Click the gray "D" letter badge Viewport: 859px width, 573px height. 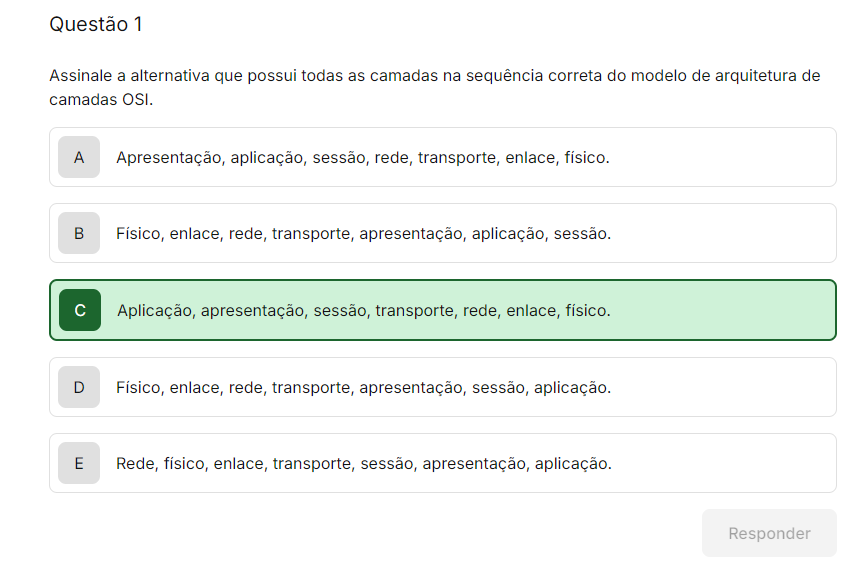[x=79, y=387]
